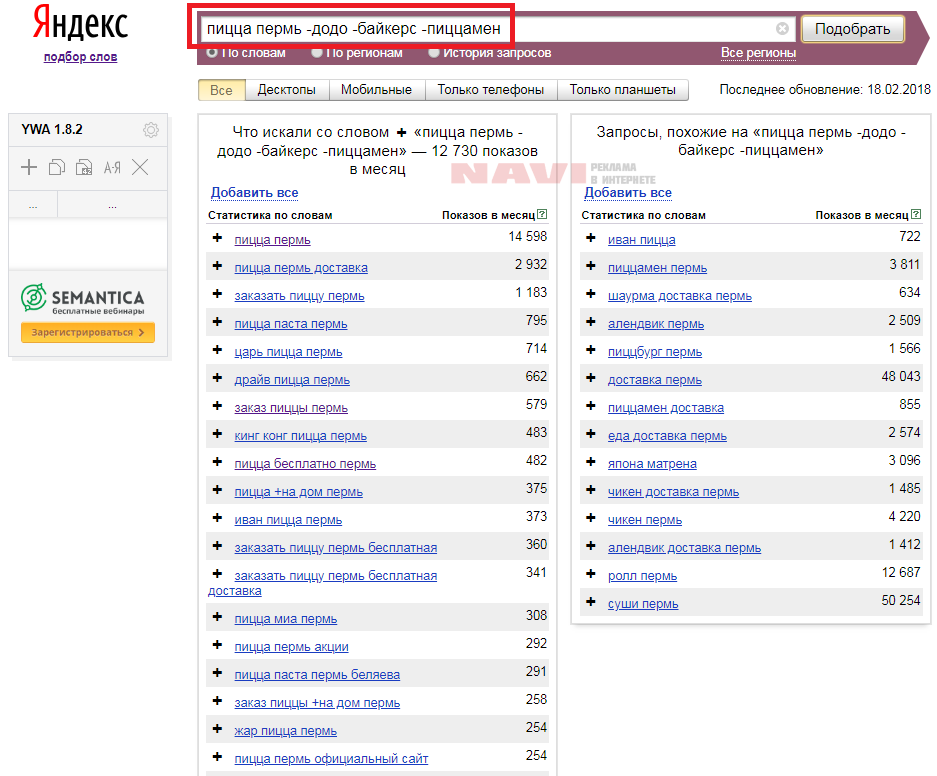Click the plus icon next to 'царь пицца пермь'
Viewport: 937px width, 776px height.
point(218,350)
